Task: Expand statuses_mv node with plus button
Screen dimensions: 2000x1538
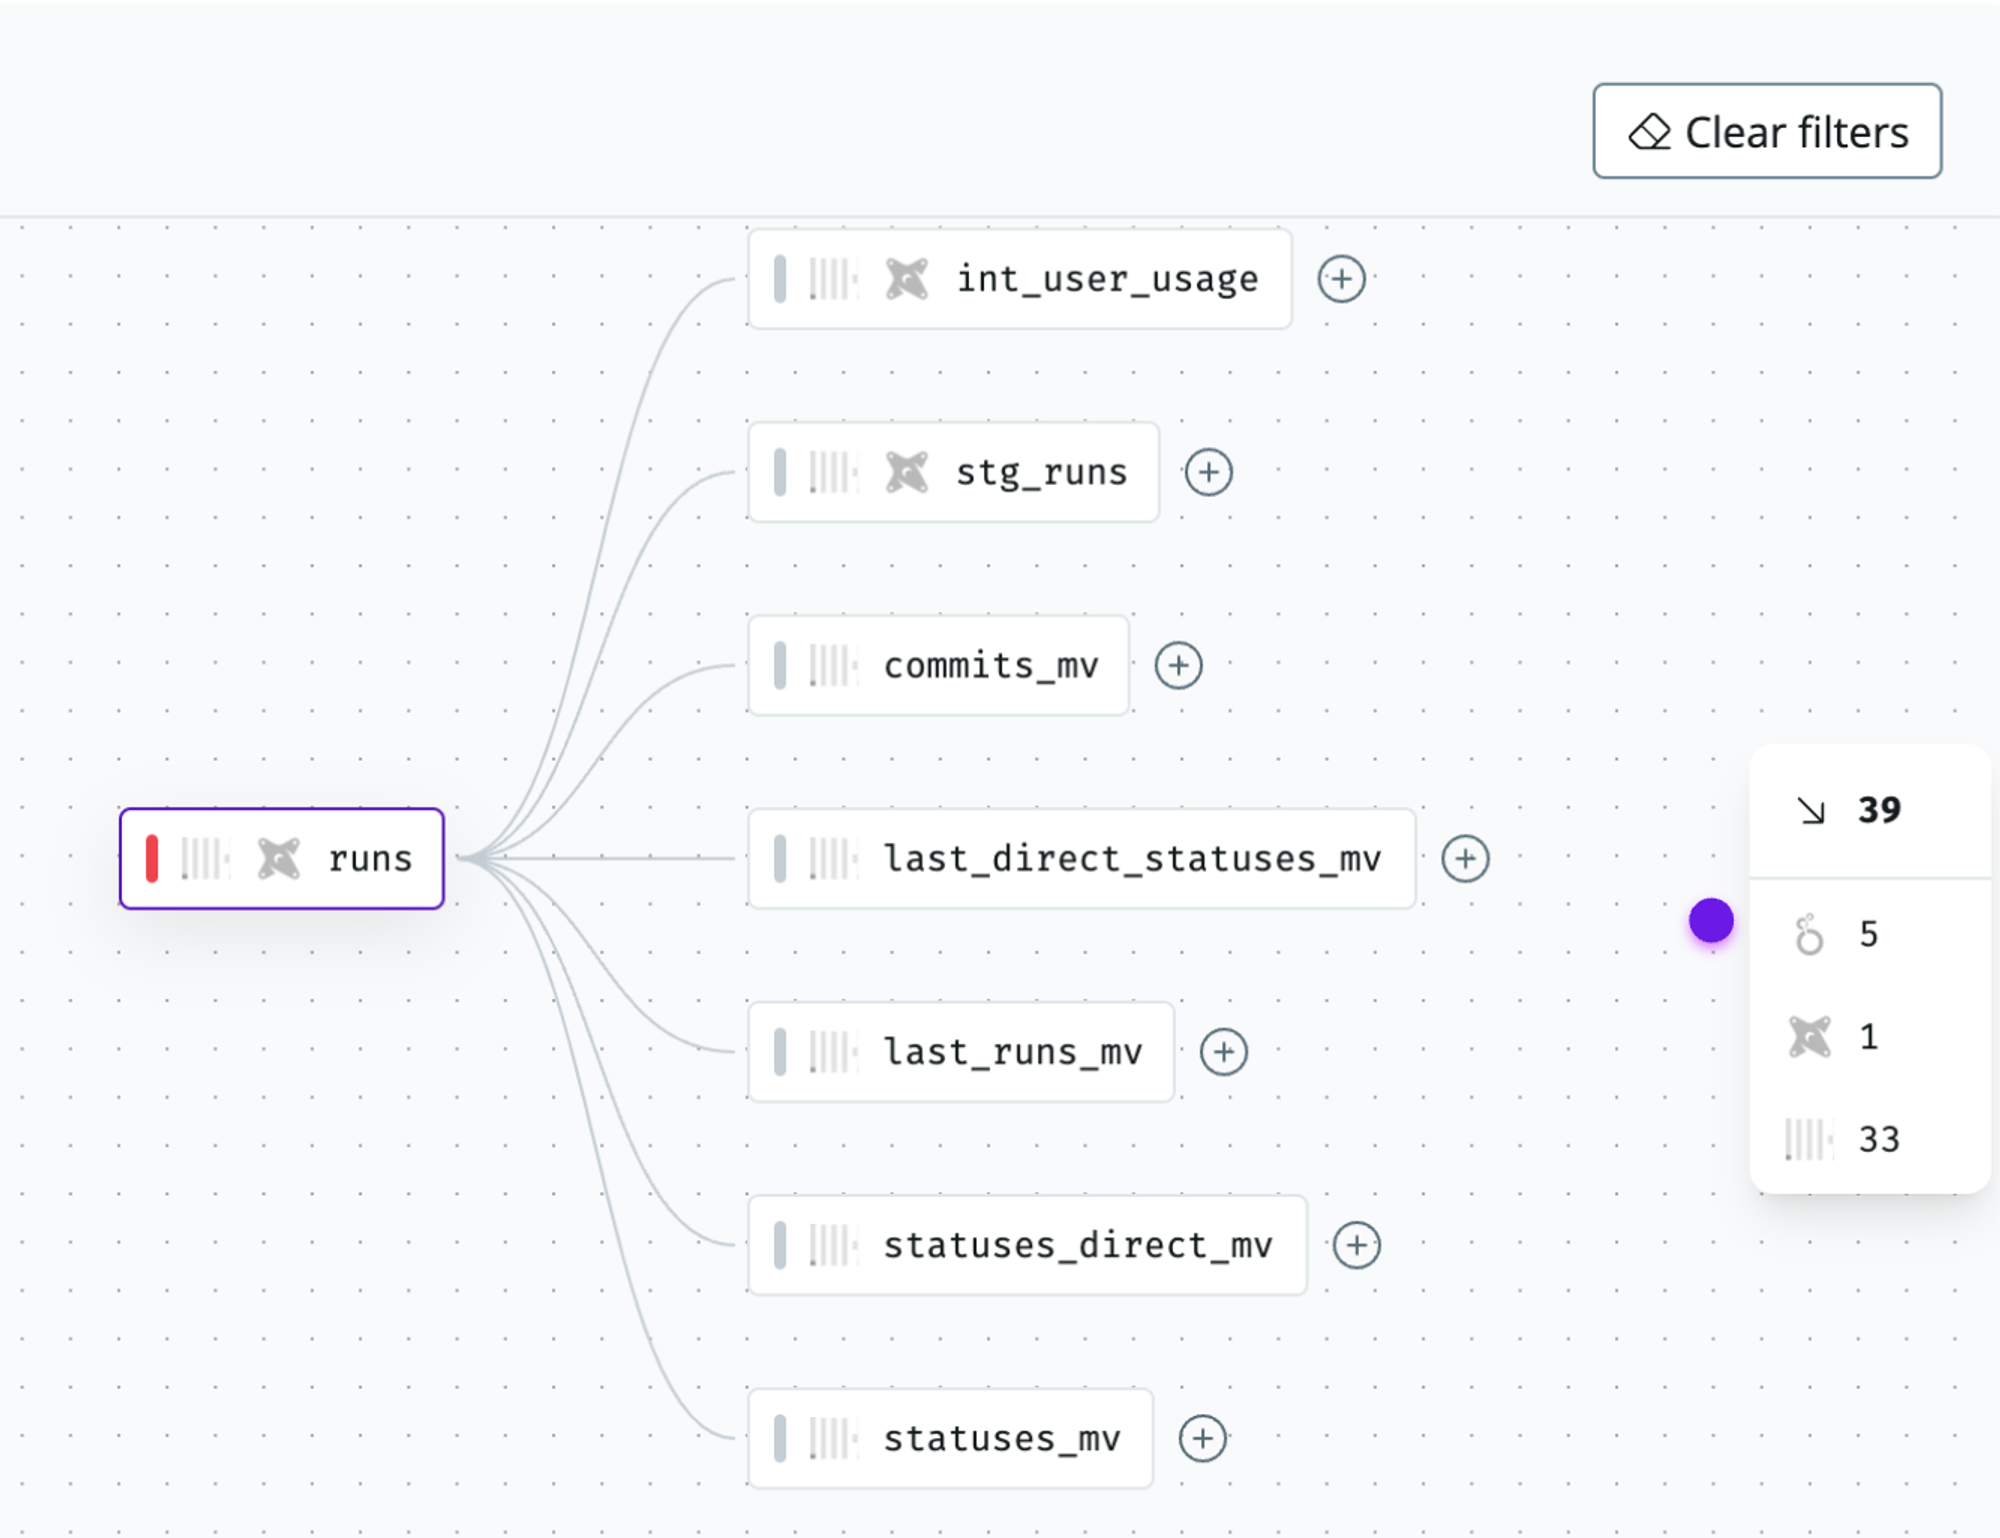Action: (1202, 1438)
